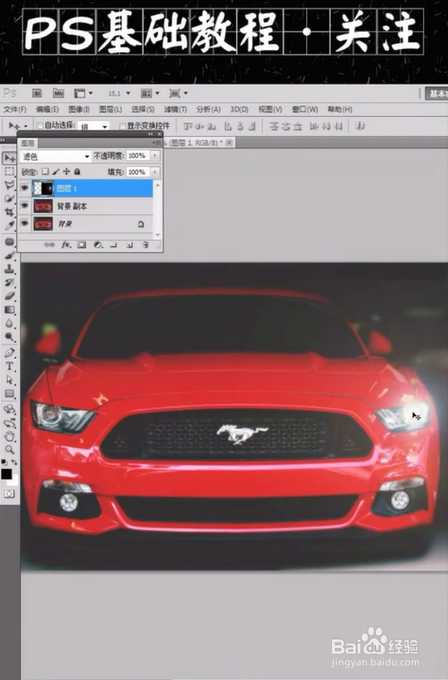Select the Rectangular Marquee tool
This screenshot has width=448, height=680.
pos(9,172)
